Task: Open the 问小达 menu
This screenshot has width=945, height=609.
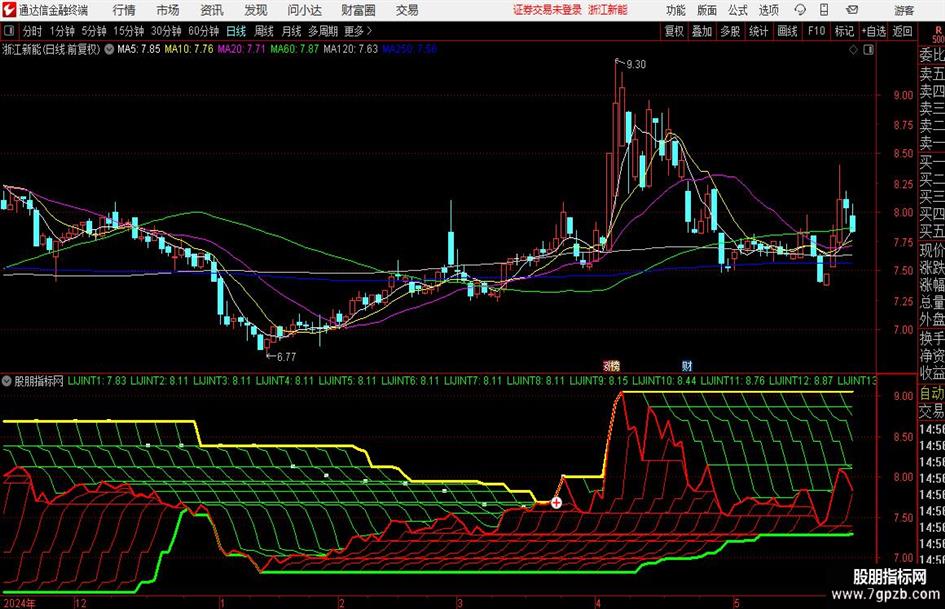Action: (x=304, y=10)
